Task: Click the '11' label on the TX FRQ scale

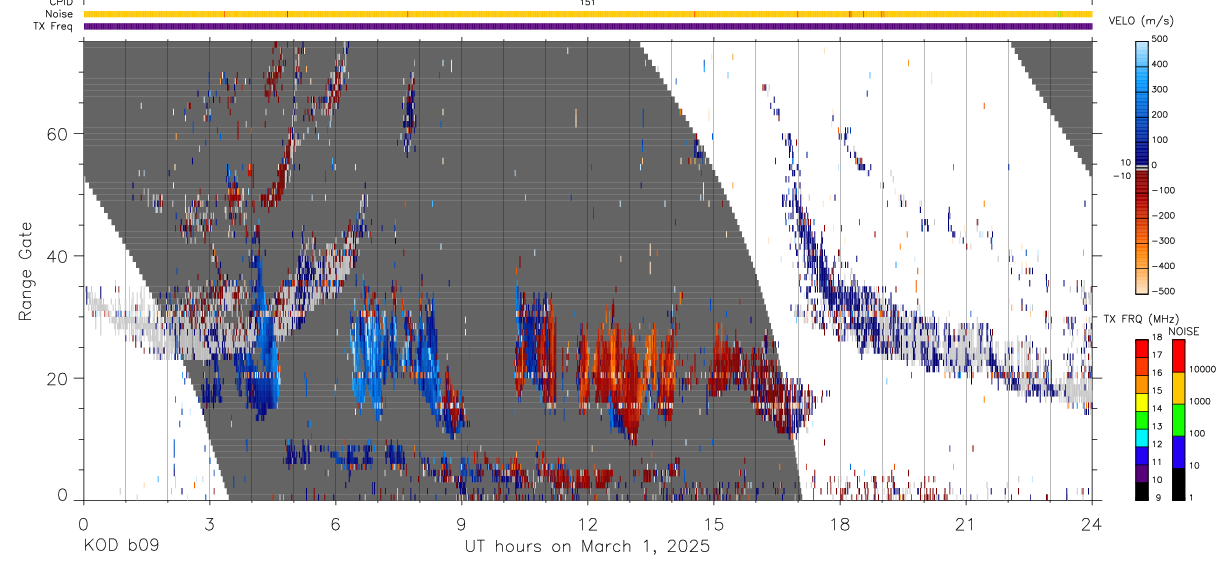Action: 1157,462
